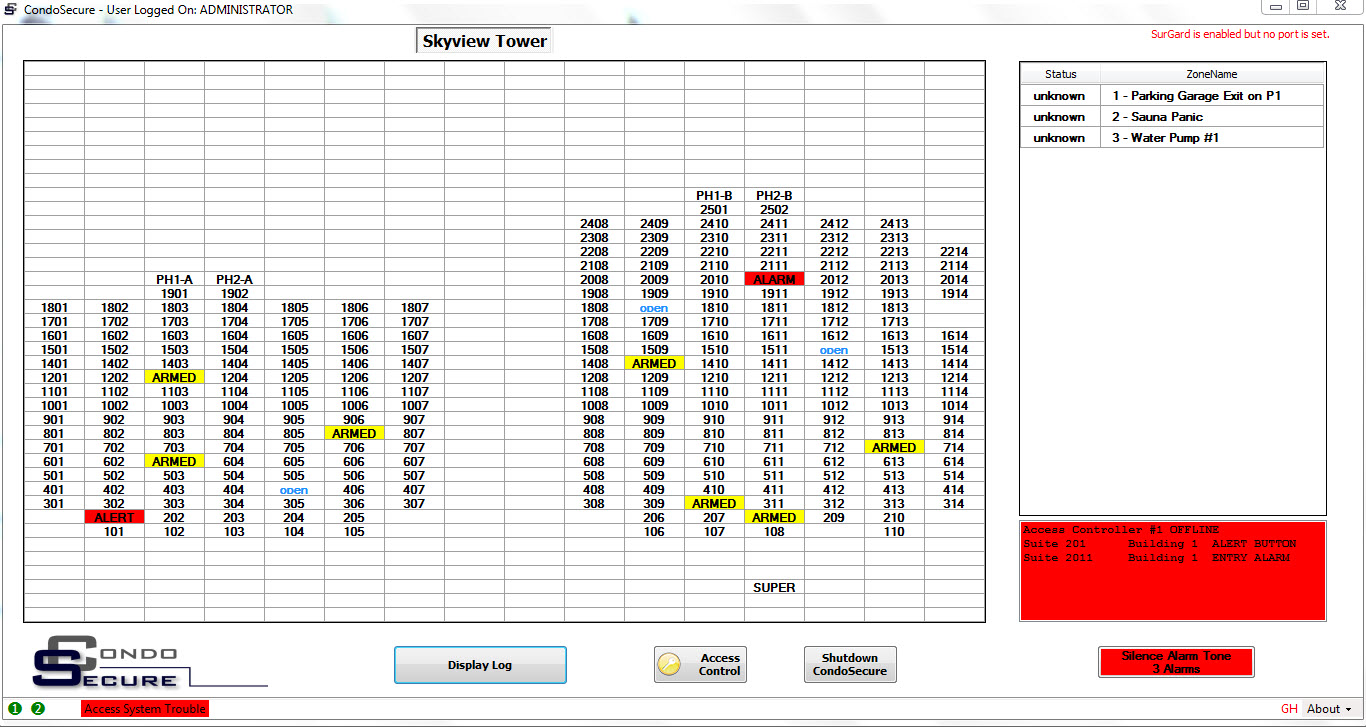Select the Sauna Panic zone row
The image size is (1366, 727).
coord(1212,117)
